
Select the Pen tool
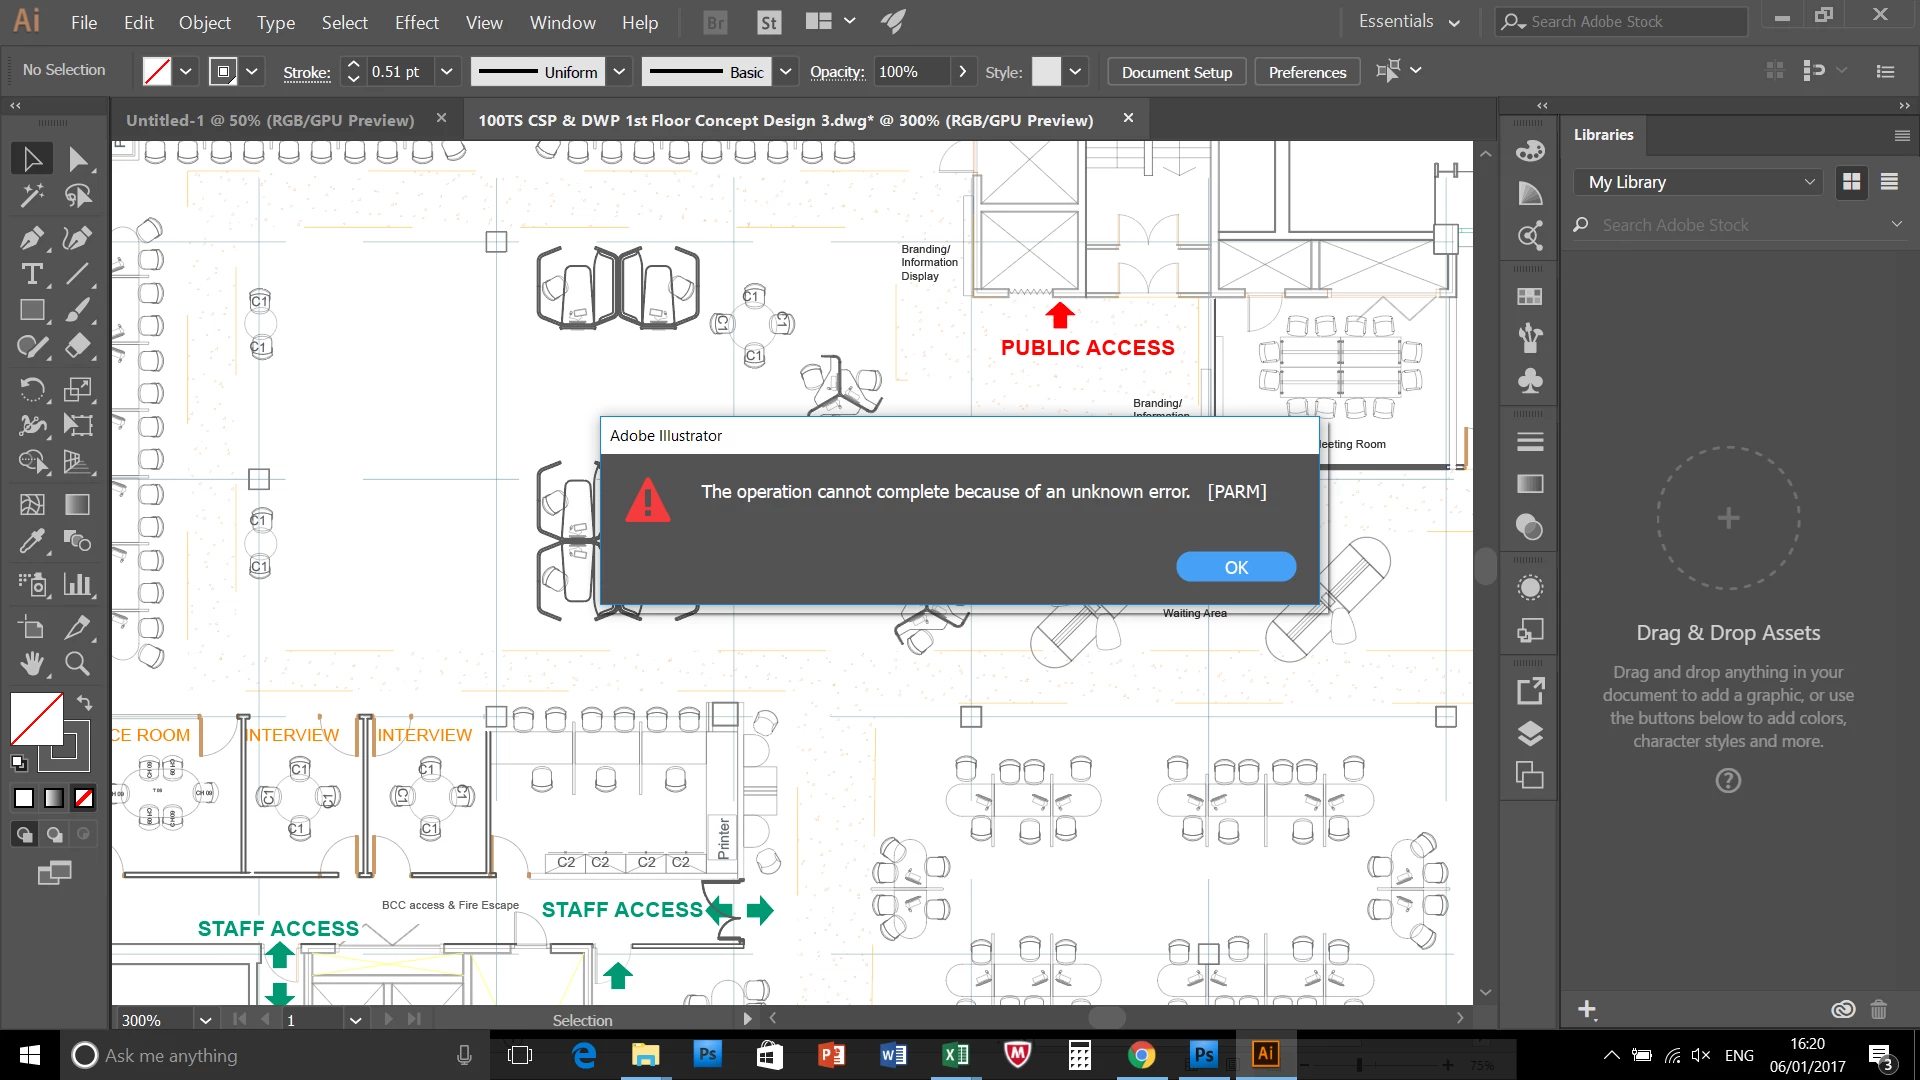pyautogui.click(x=31, y=238)
